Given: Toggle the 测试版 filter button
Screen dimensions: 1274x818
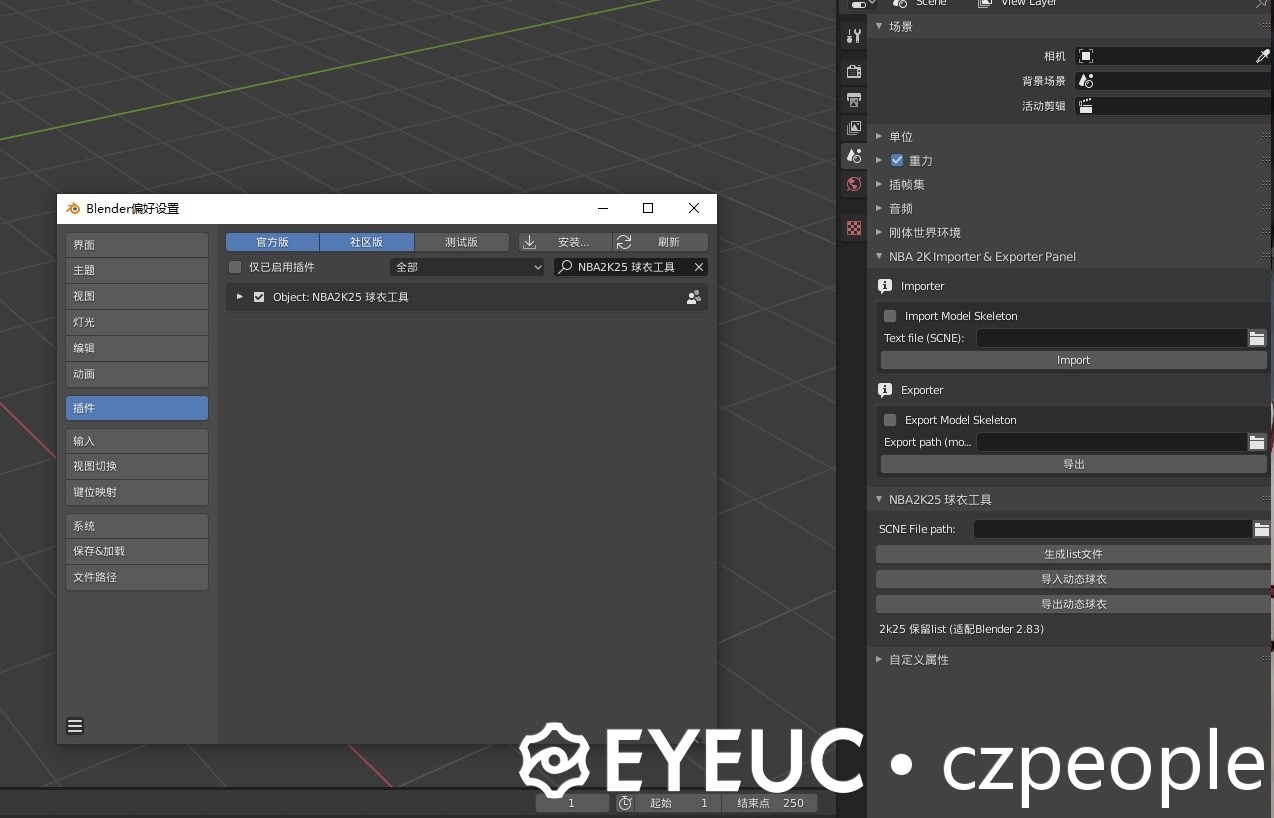Looking at the screenshot, I should 461,242.
